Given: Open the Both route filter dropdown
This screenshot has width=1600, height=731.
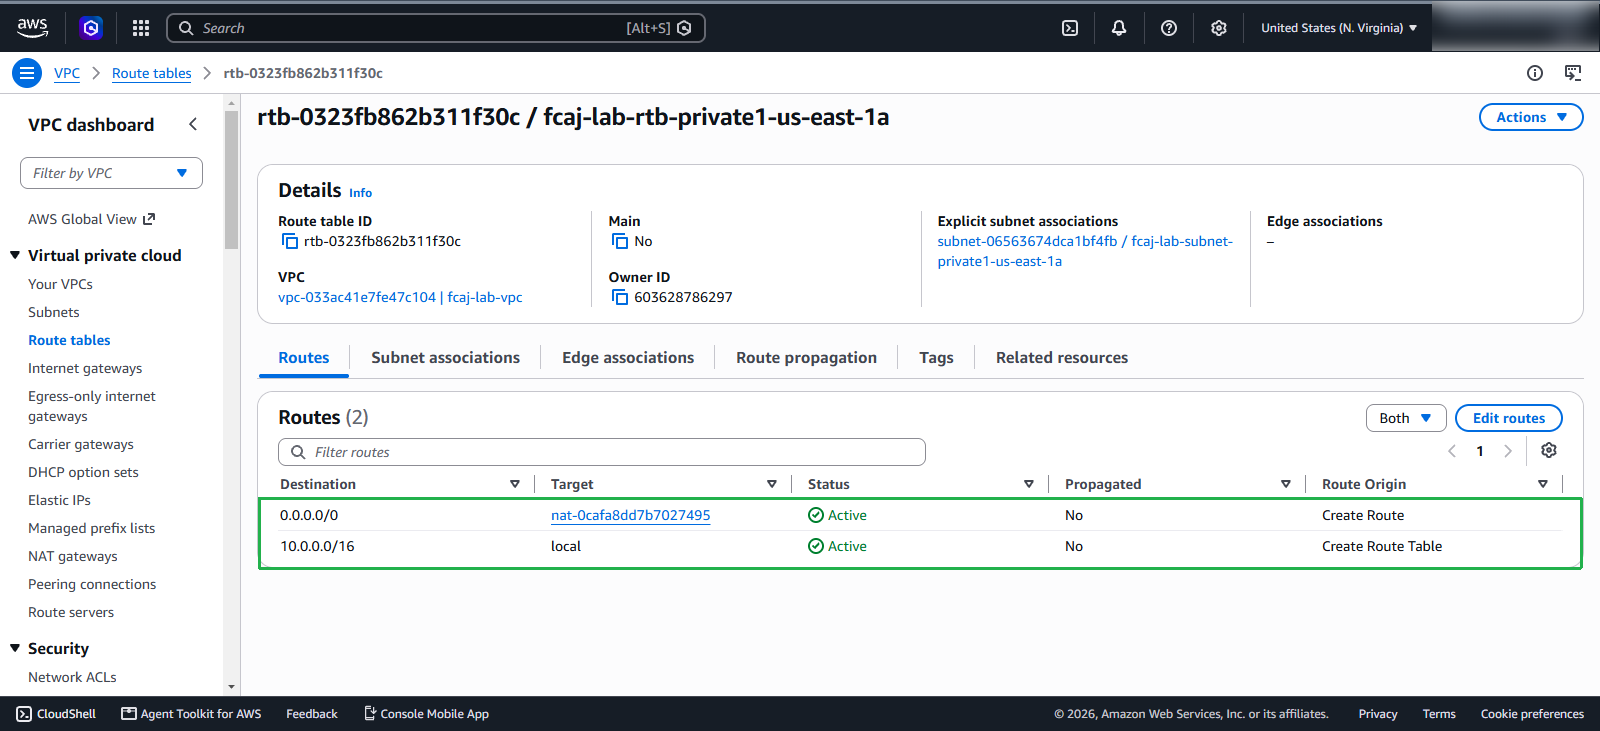Looking at the screenshot, I should point(1406,418).
